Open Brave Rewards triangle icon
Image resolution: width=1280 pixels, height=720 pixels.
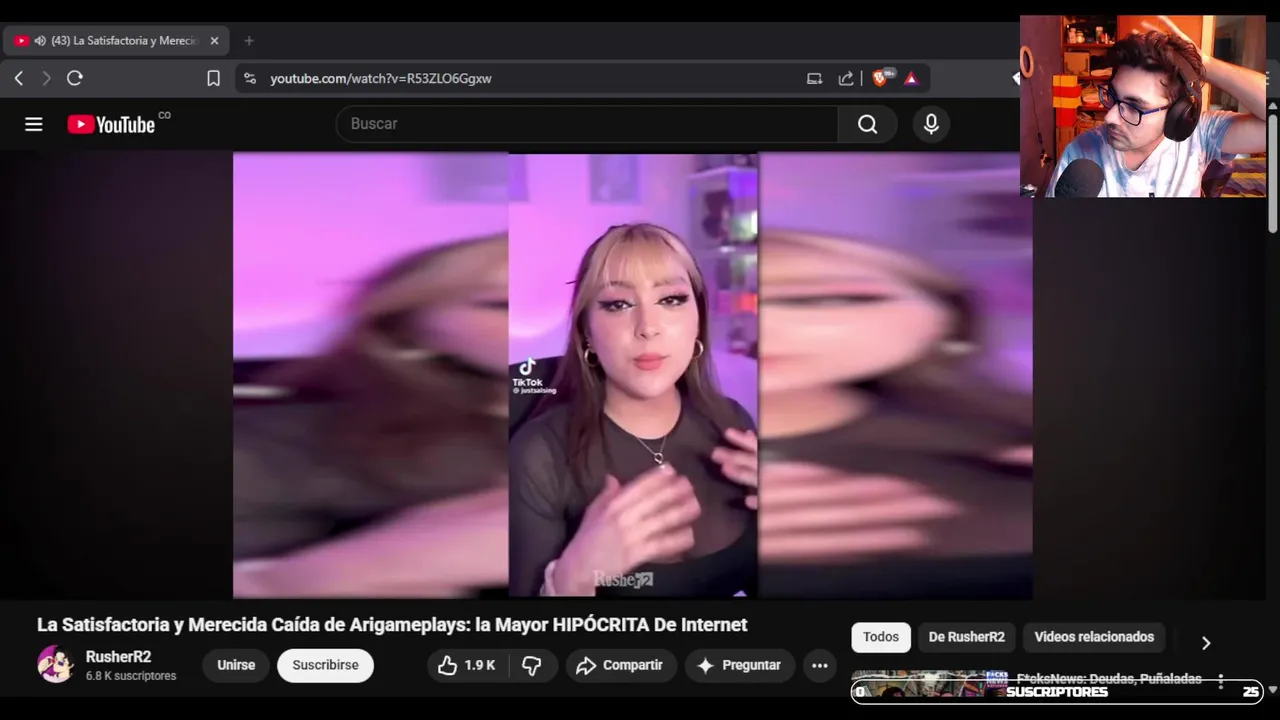[911, 78]
